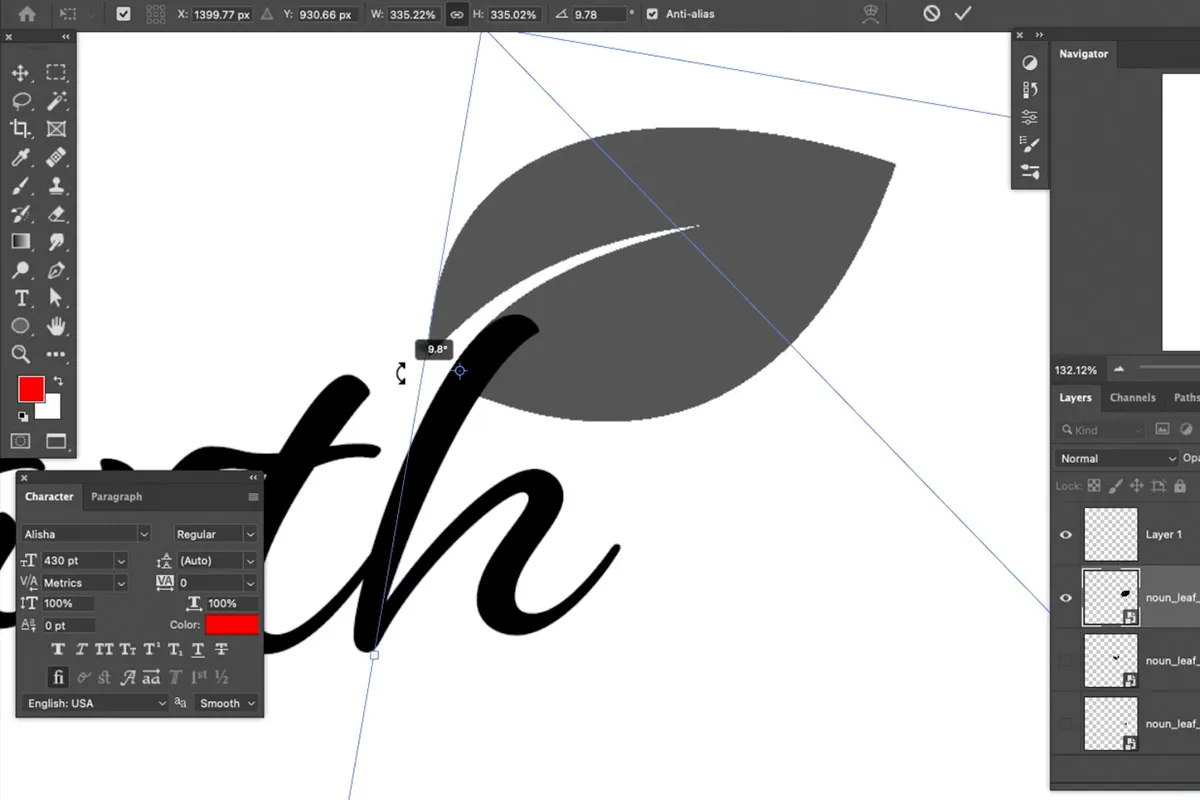Choose the Eyedropper tool
This screenshot has height=800, width=1200.
21,157
